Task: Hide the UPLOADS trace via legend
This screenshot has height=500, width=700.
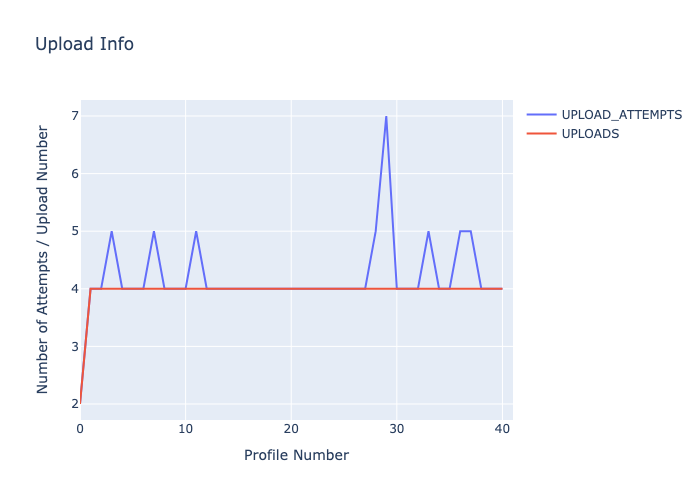Action: click(590, 134)
